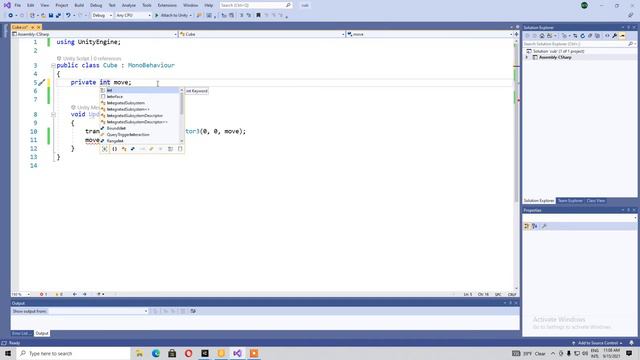The width and height of the screenshot is (640, 360).
Task: Open the Debug menu
Action: coord(96,5)
